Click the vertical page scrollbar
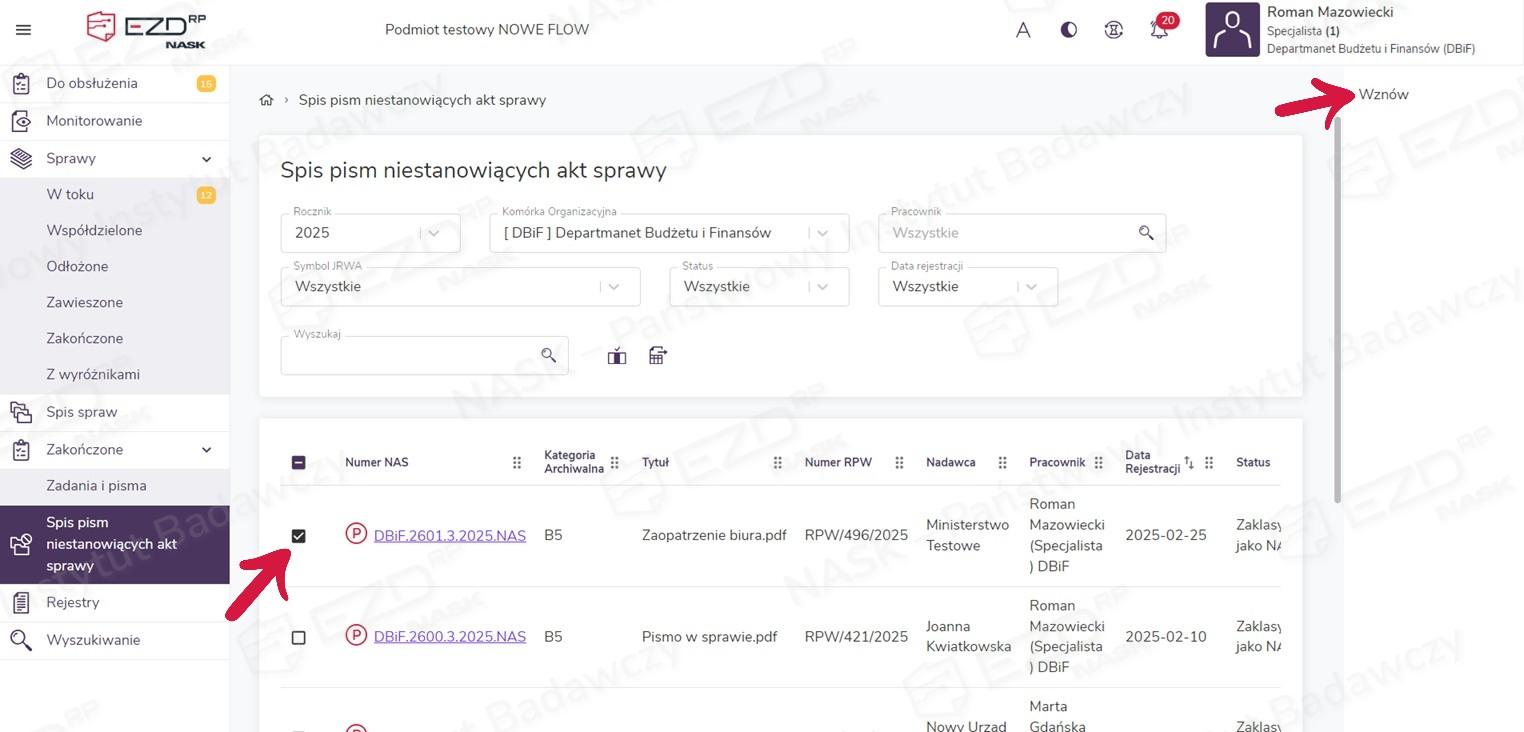The width and height of the screenshot is (1524, 732). [1338, 300]
